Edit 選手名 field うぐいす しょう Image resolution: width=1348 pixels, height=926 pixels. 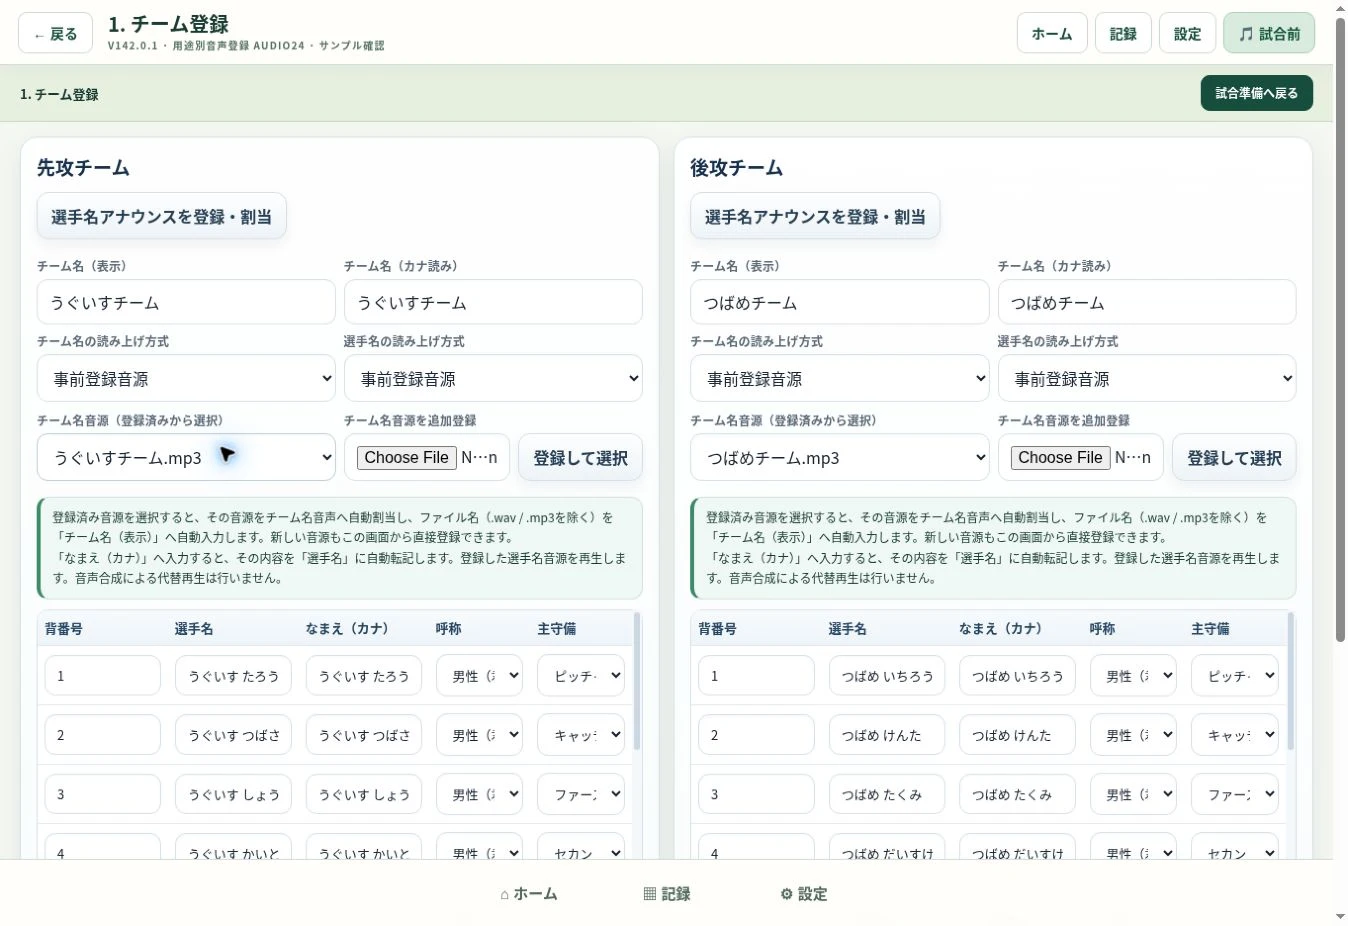point(233,794)
